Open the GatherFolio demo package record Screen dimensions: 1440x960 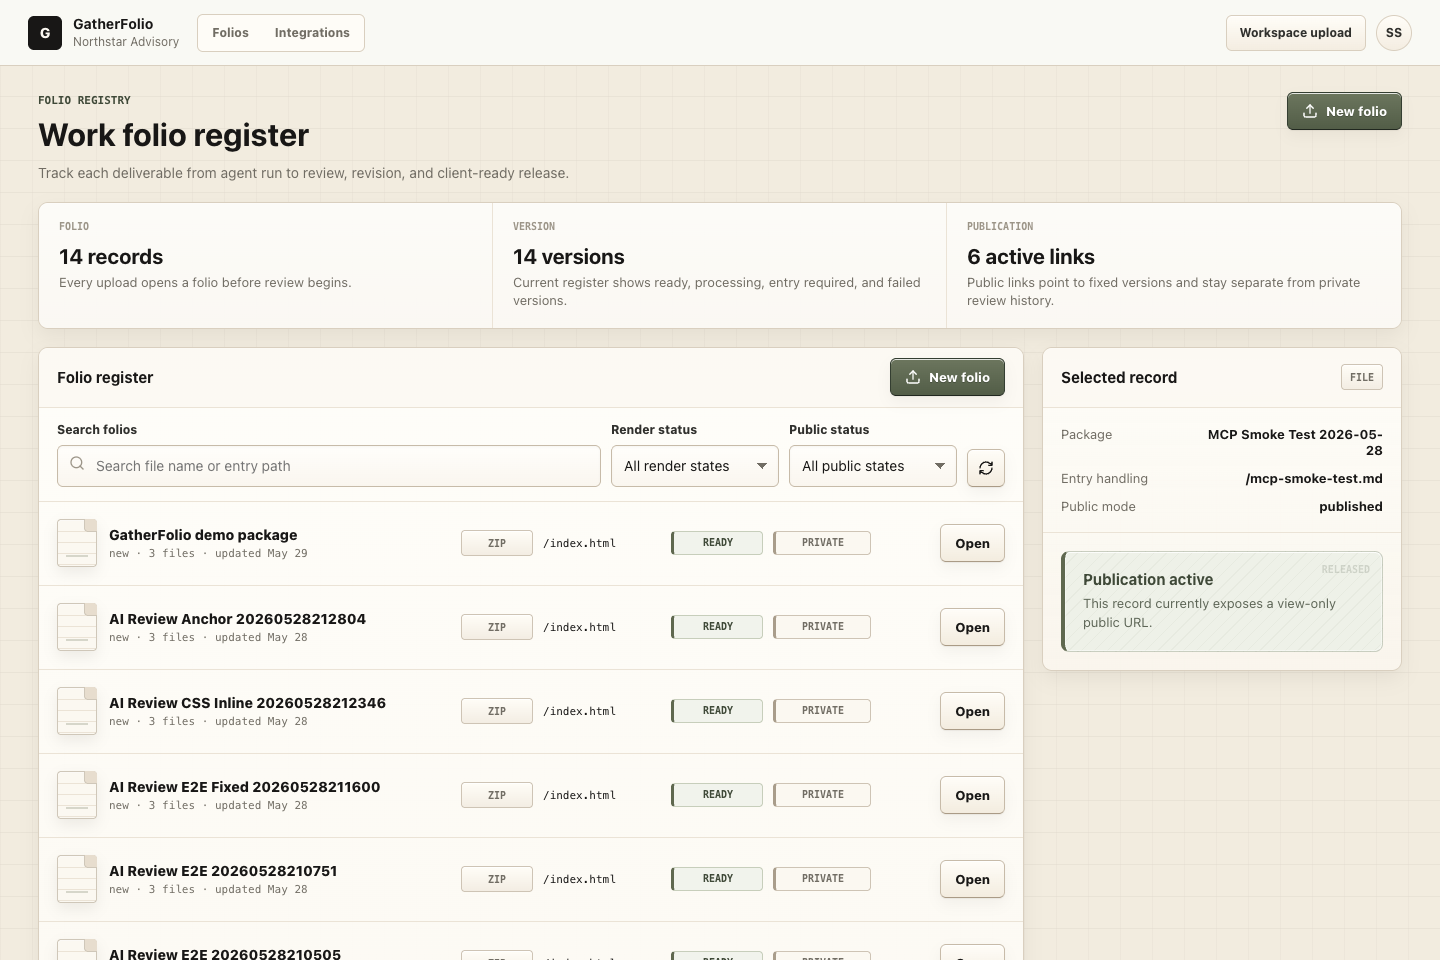click(972, 543)
